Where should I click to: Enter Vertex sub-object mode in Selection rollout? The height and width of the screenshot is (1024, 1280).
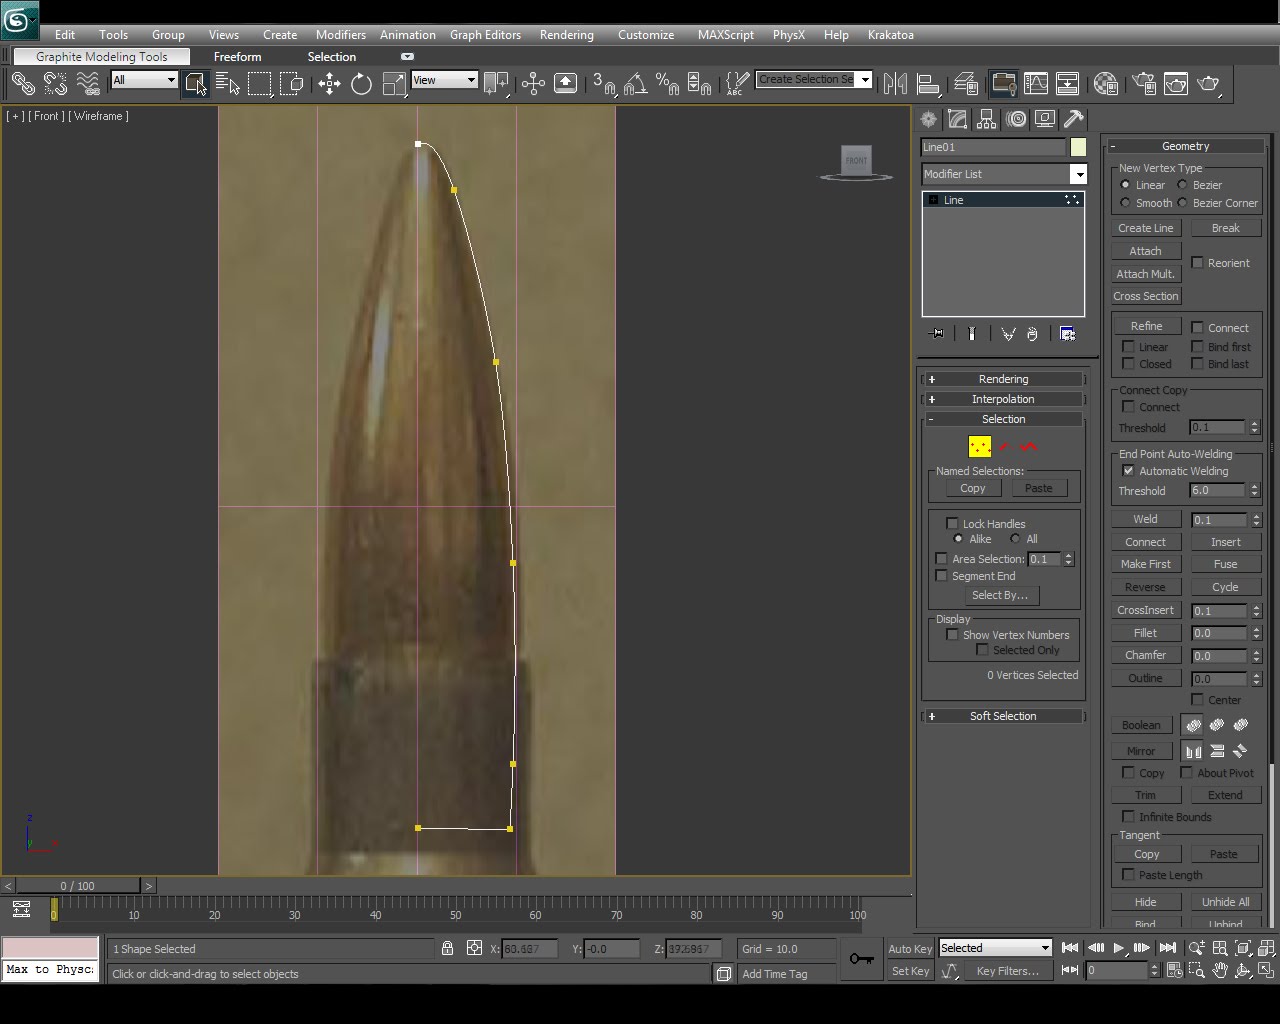979,447
